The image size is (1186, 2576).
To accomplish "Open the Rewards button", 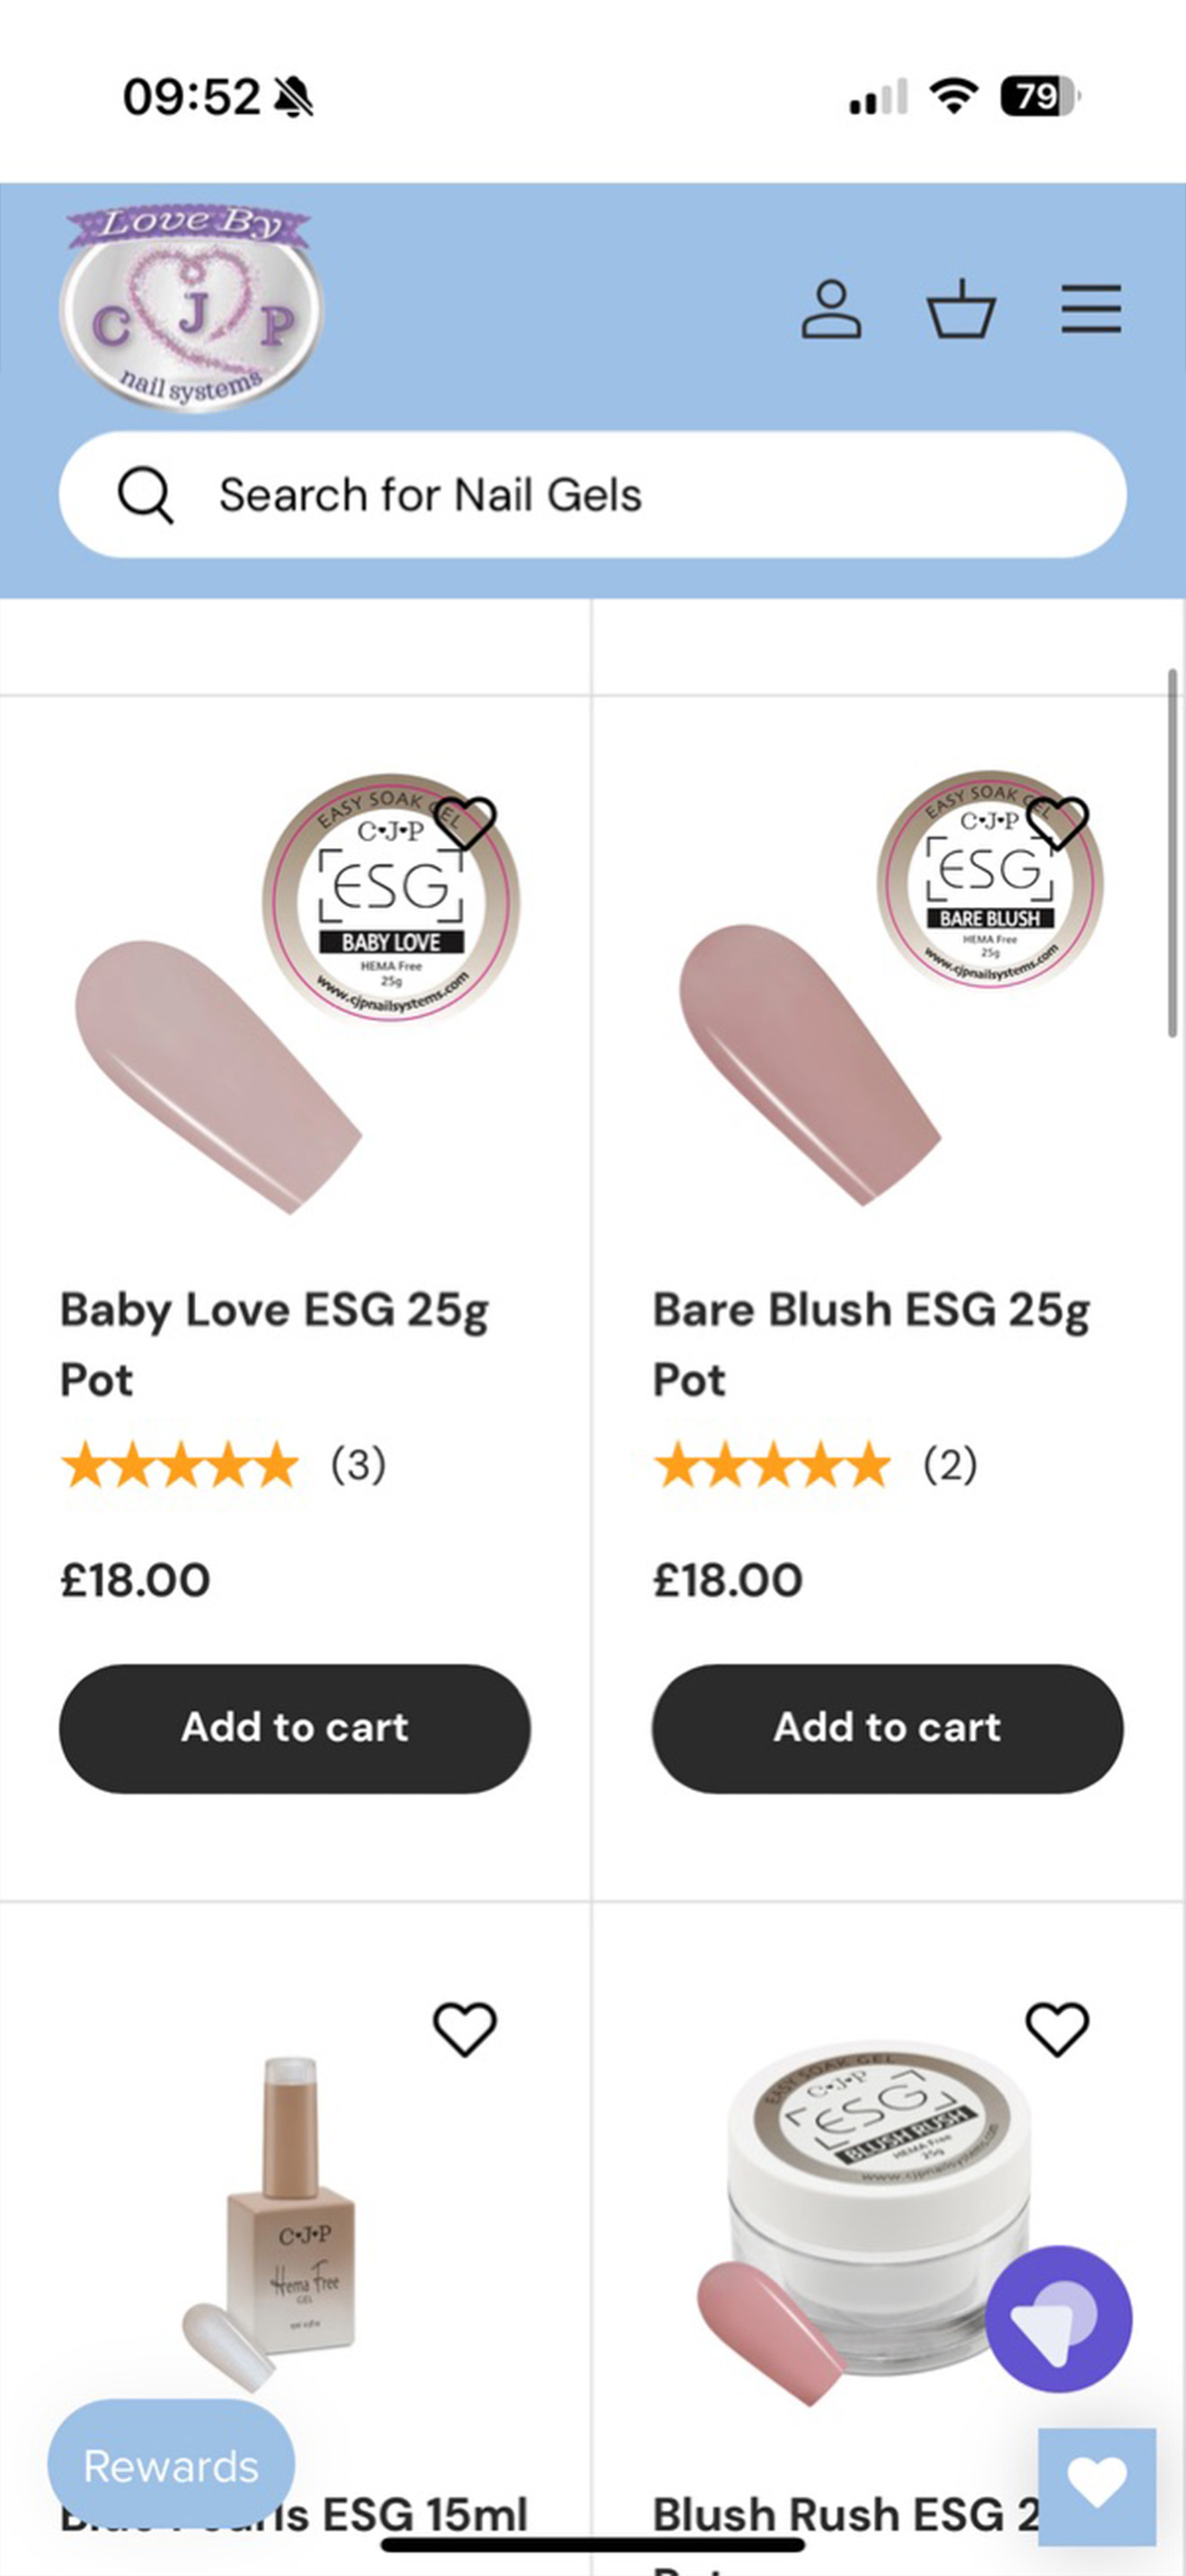I will pos(171,2465).
